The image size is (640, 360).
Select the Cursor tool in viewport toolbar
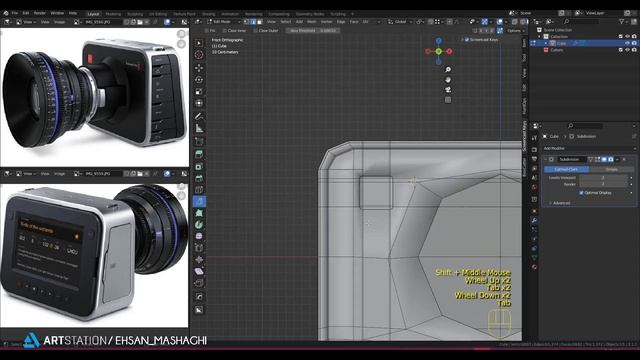tap(199, 55)
